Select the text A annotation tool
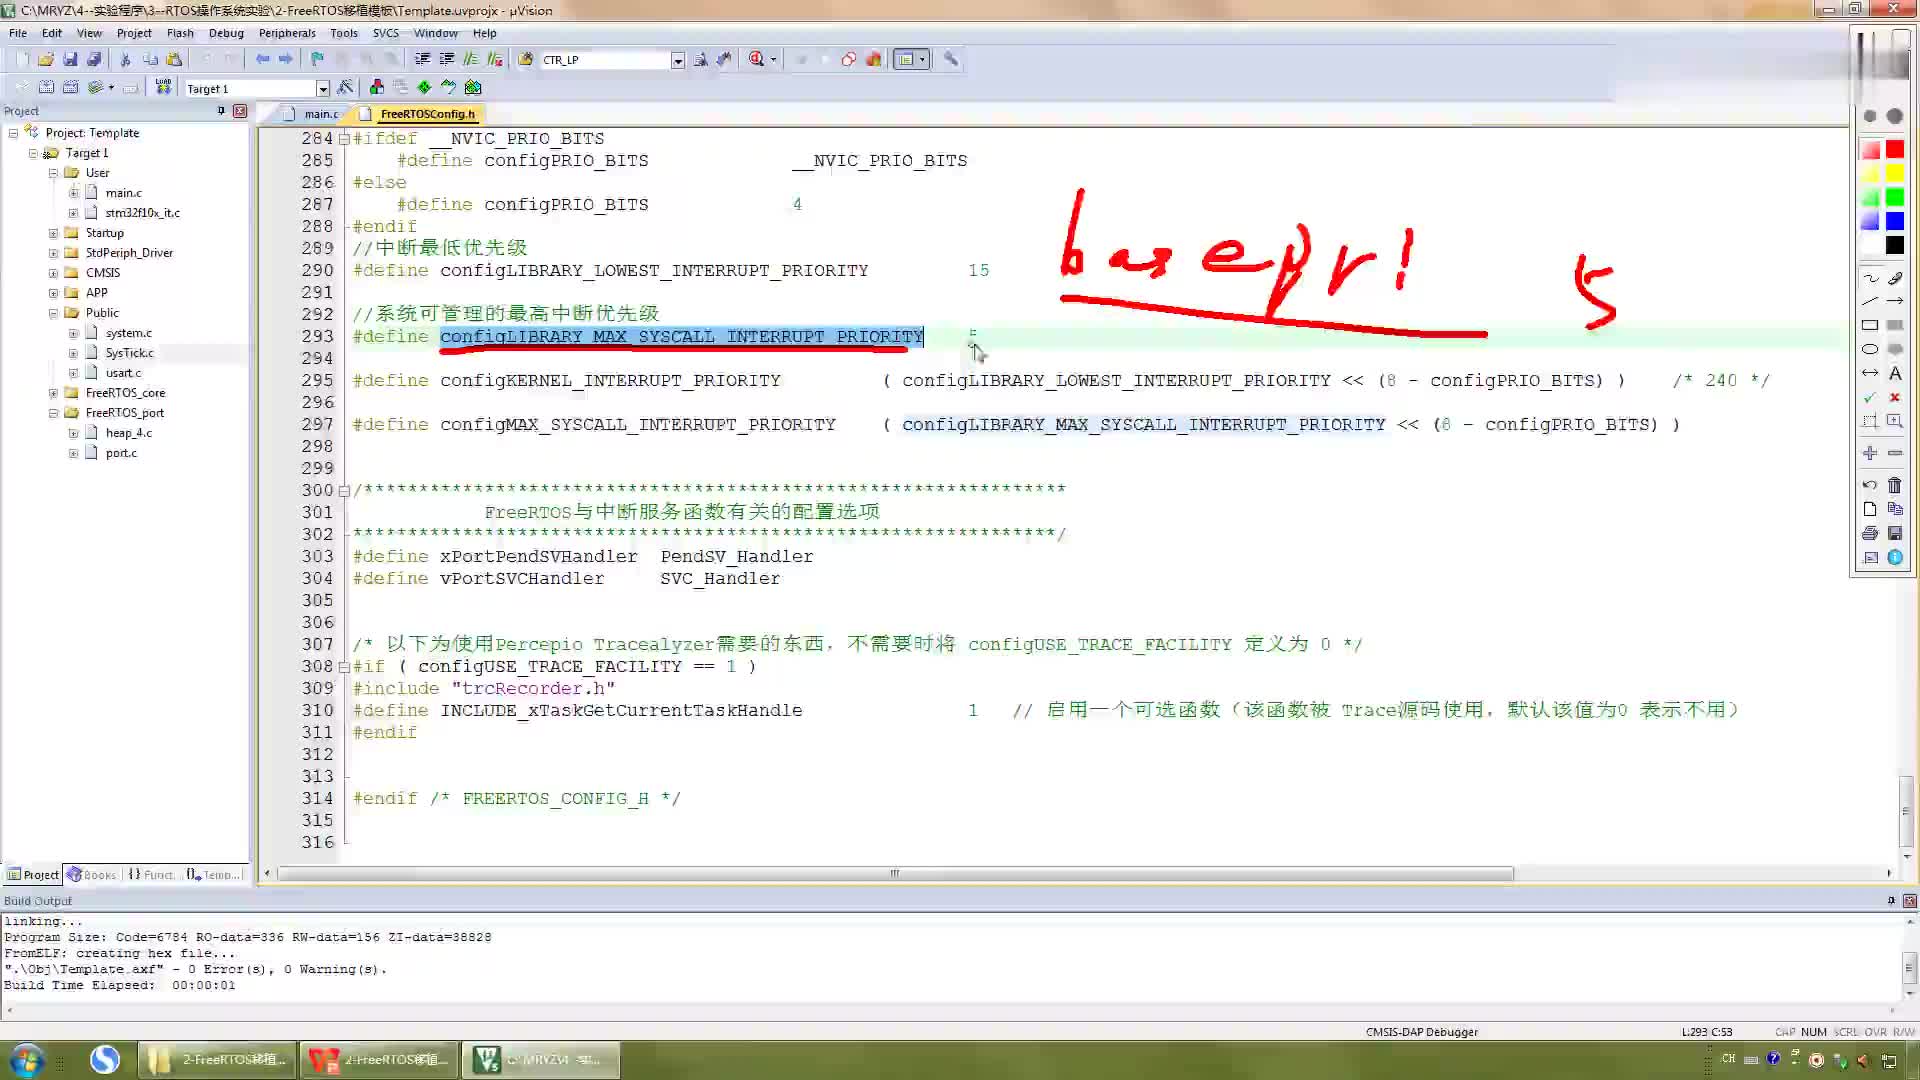Viewport: 1920px width, 1080px height. pyautogui.click(x=1895, y=373)
